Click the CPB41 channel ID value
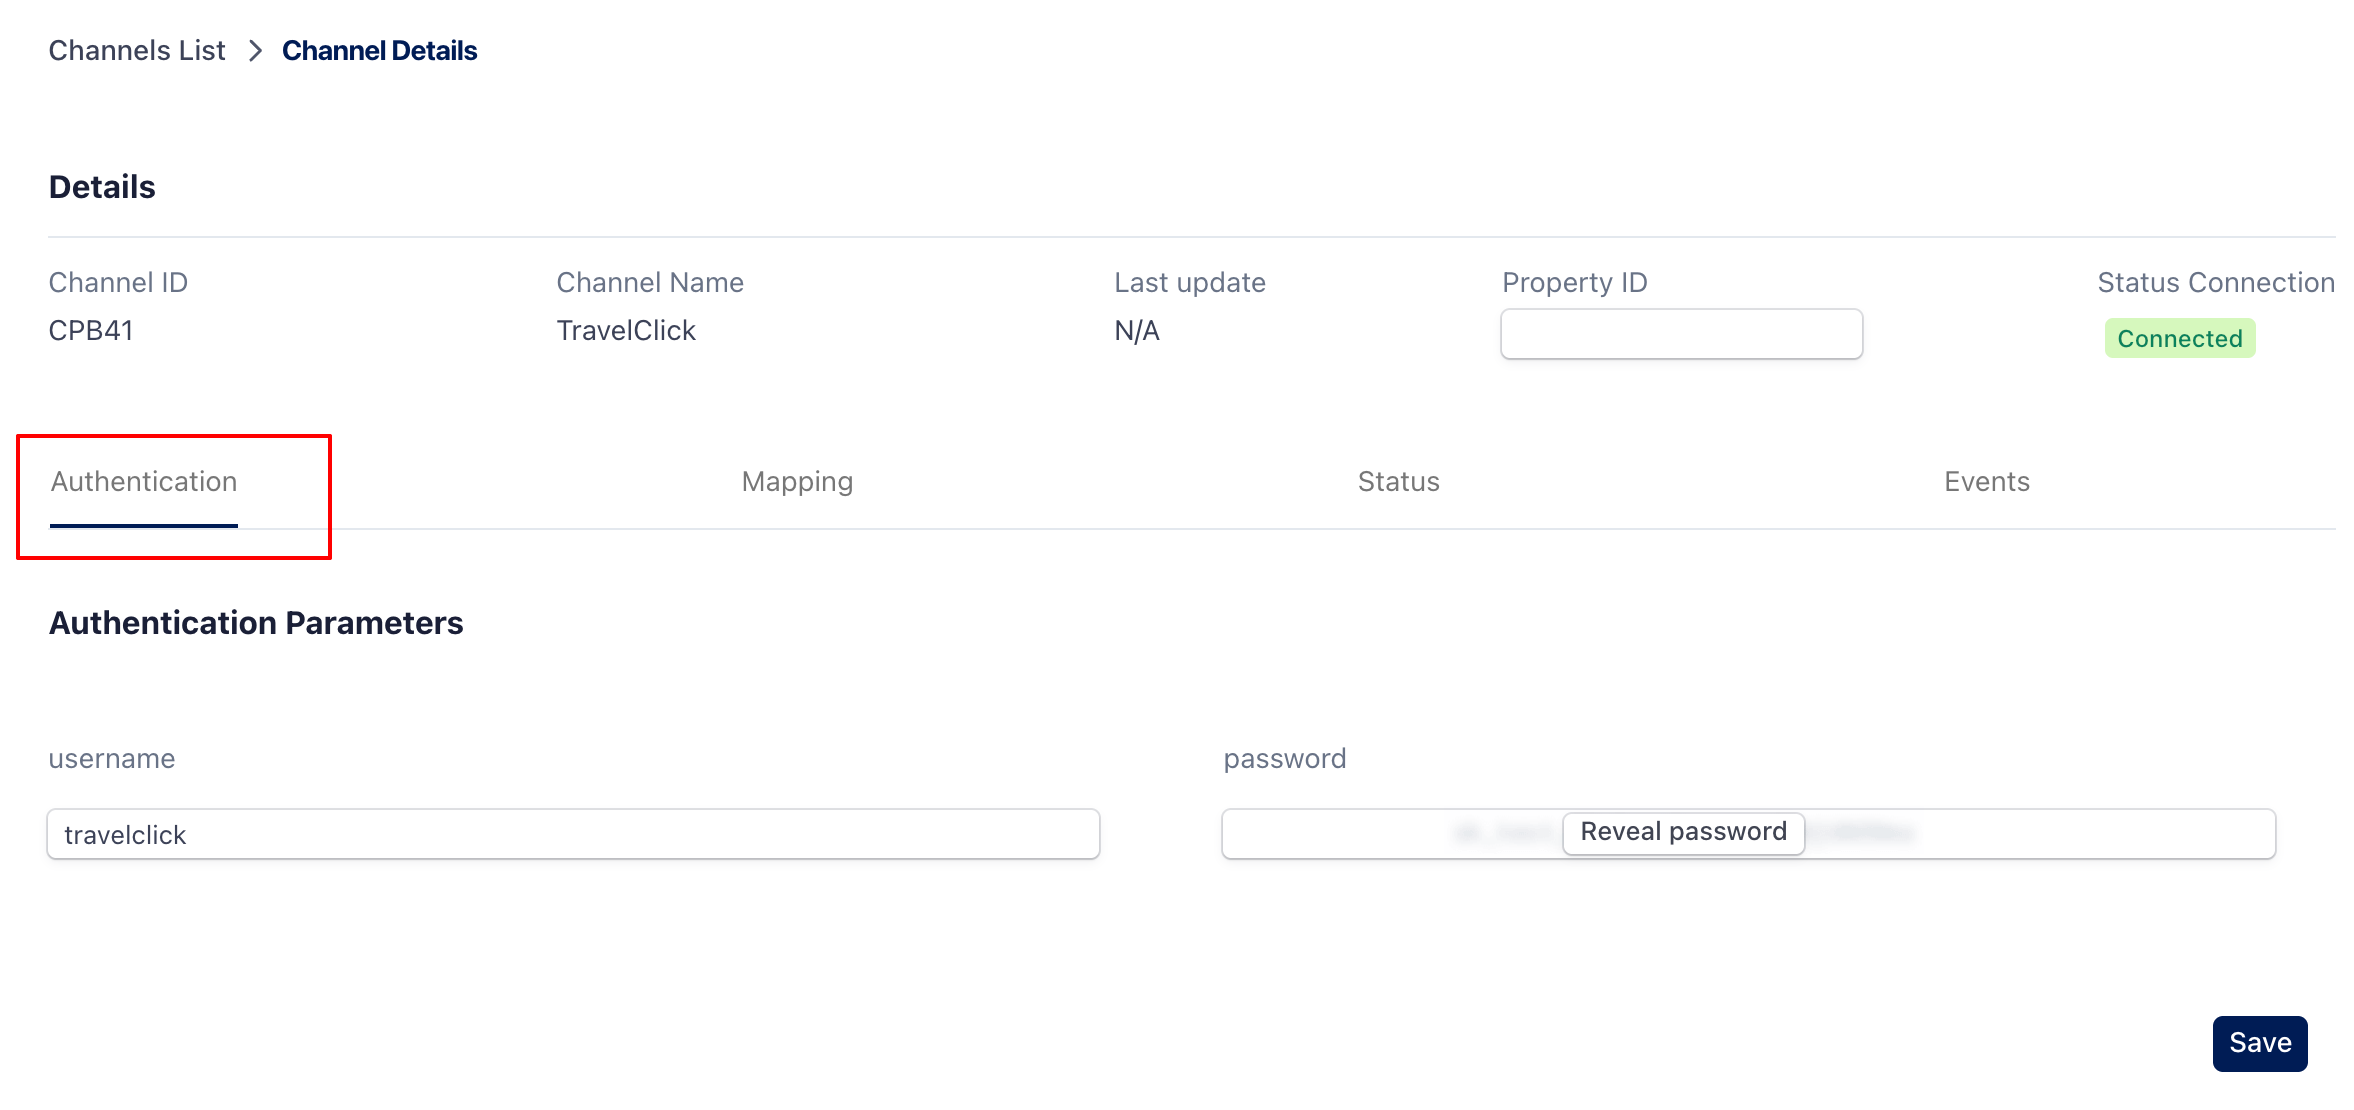 (x=91, y=331)
